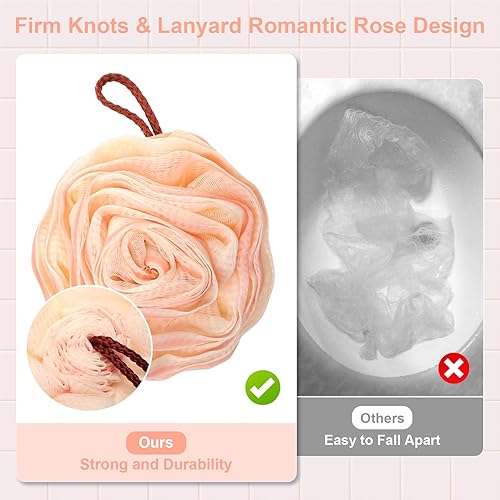Click the pink footer band under loofah

click(156, 452)
